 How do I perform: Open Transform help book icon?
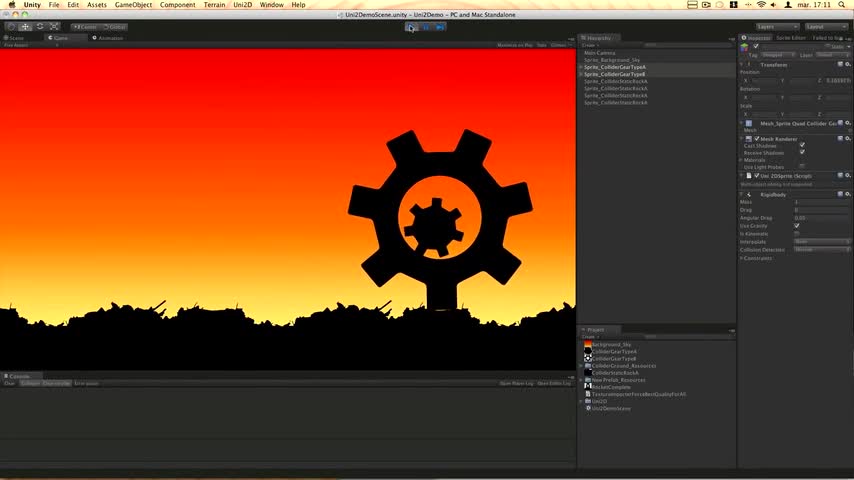pos(840,65)
